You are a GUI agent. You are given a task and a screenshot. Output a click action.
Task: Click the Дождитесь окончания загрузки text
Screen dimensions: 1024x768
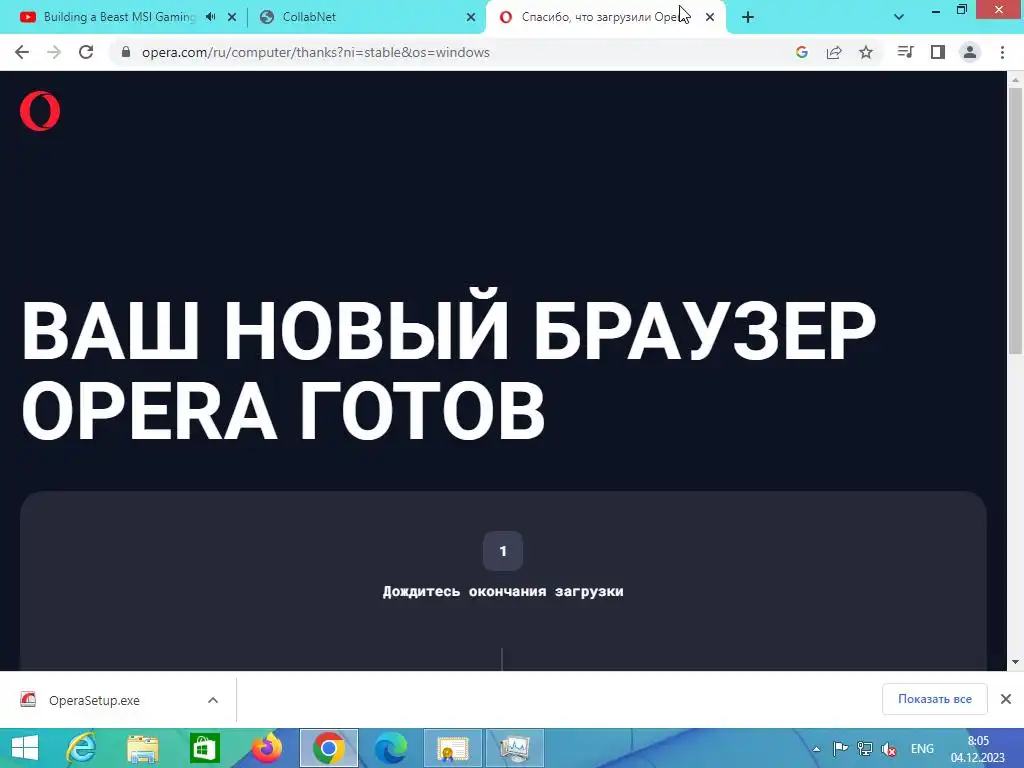(503, 592)
